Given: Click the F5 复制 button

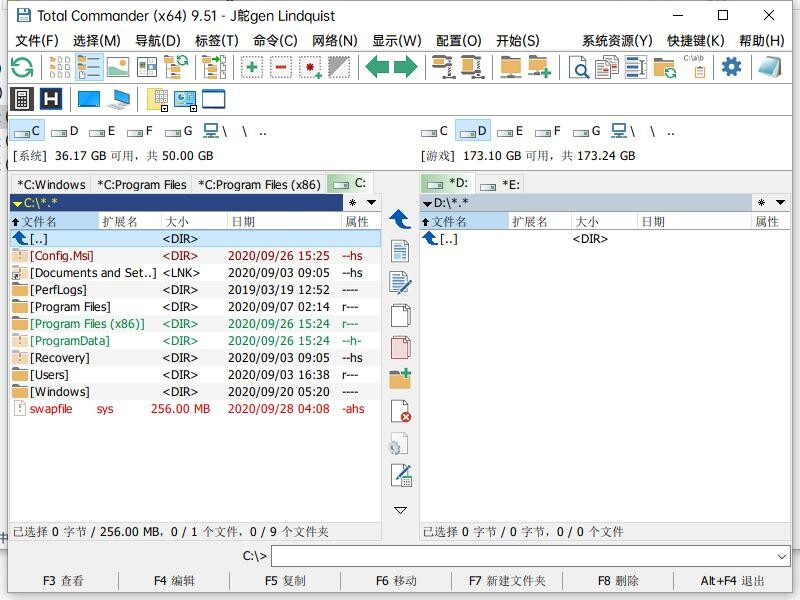Looking at the screenshot, I should (x=285, y=581).
